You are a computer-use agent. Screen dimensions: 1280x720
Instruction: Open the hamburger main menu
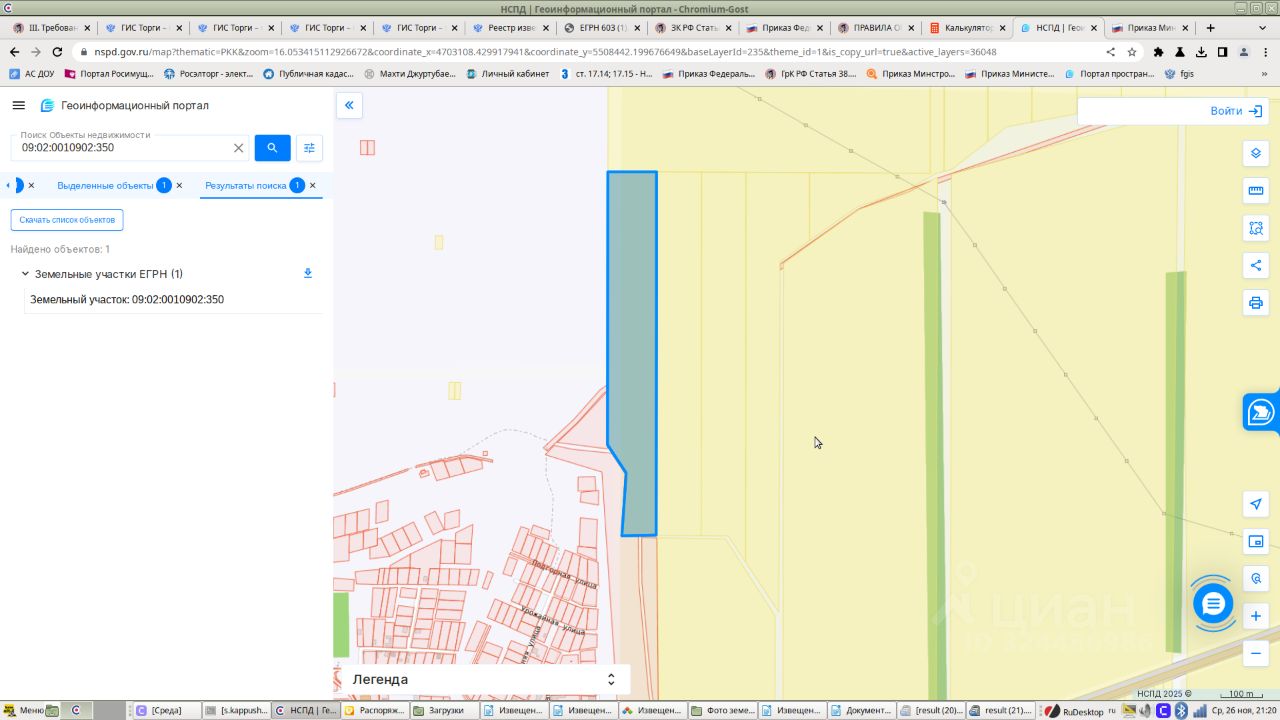(19, 106)
